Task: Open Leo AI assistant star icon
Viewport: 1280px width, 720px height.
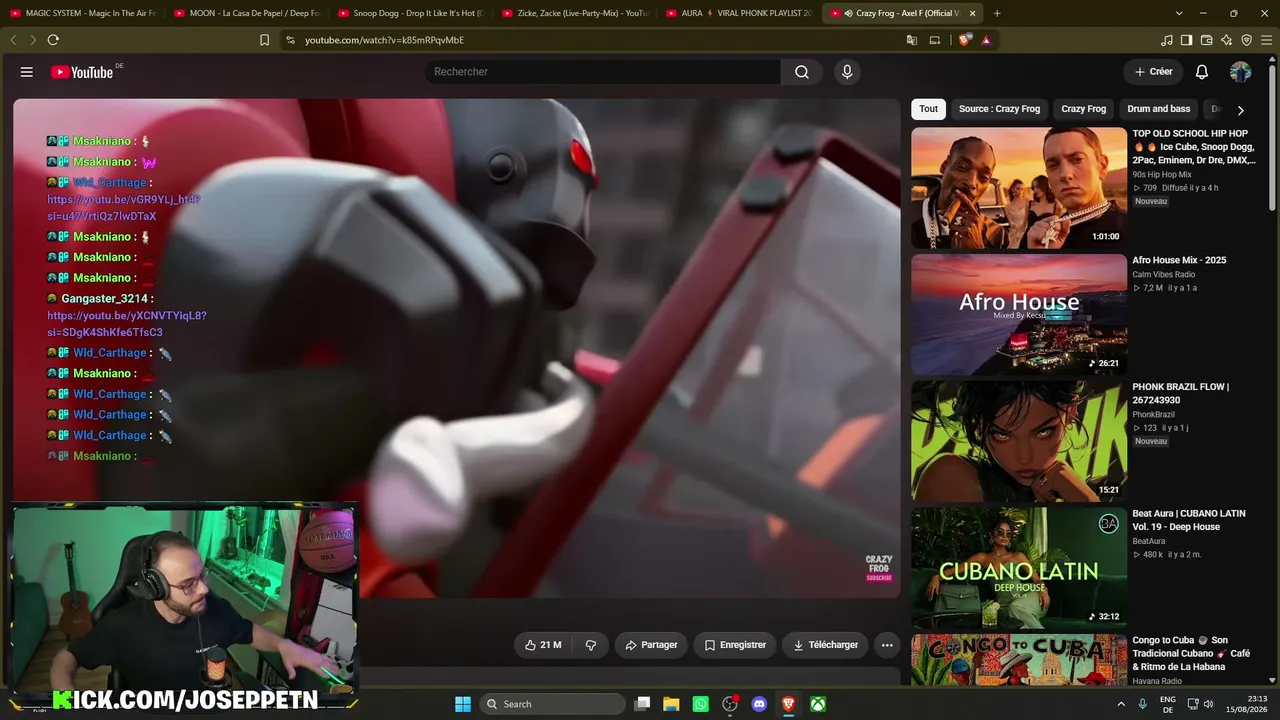Action: coord(1226,40)
